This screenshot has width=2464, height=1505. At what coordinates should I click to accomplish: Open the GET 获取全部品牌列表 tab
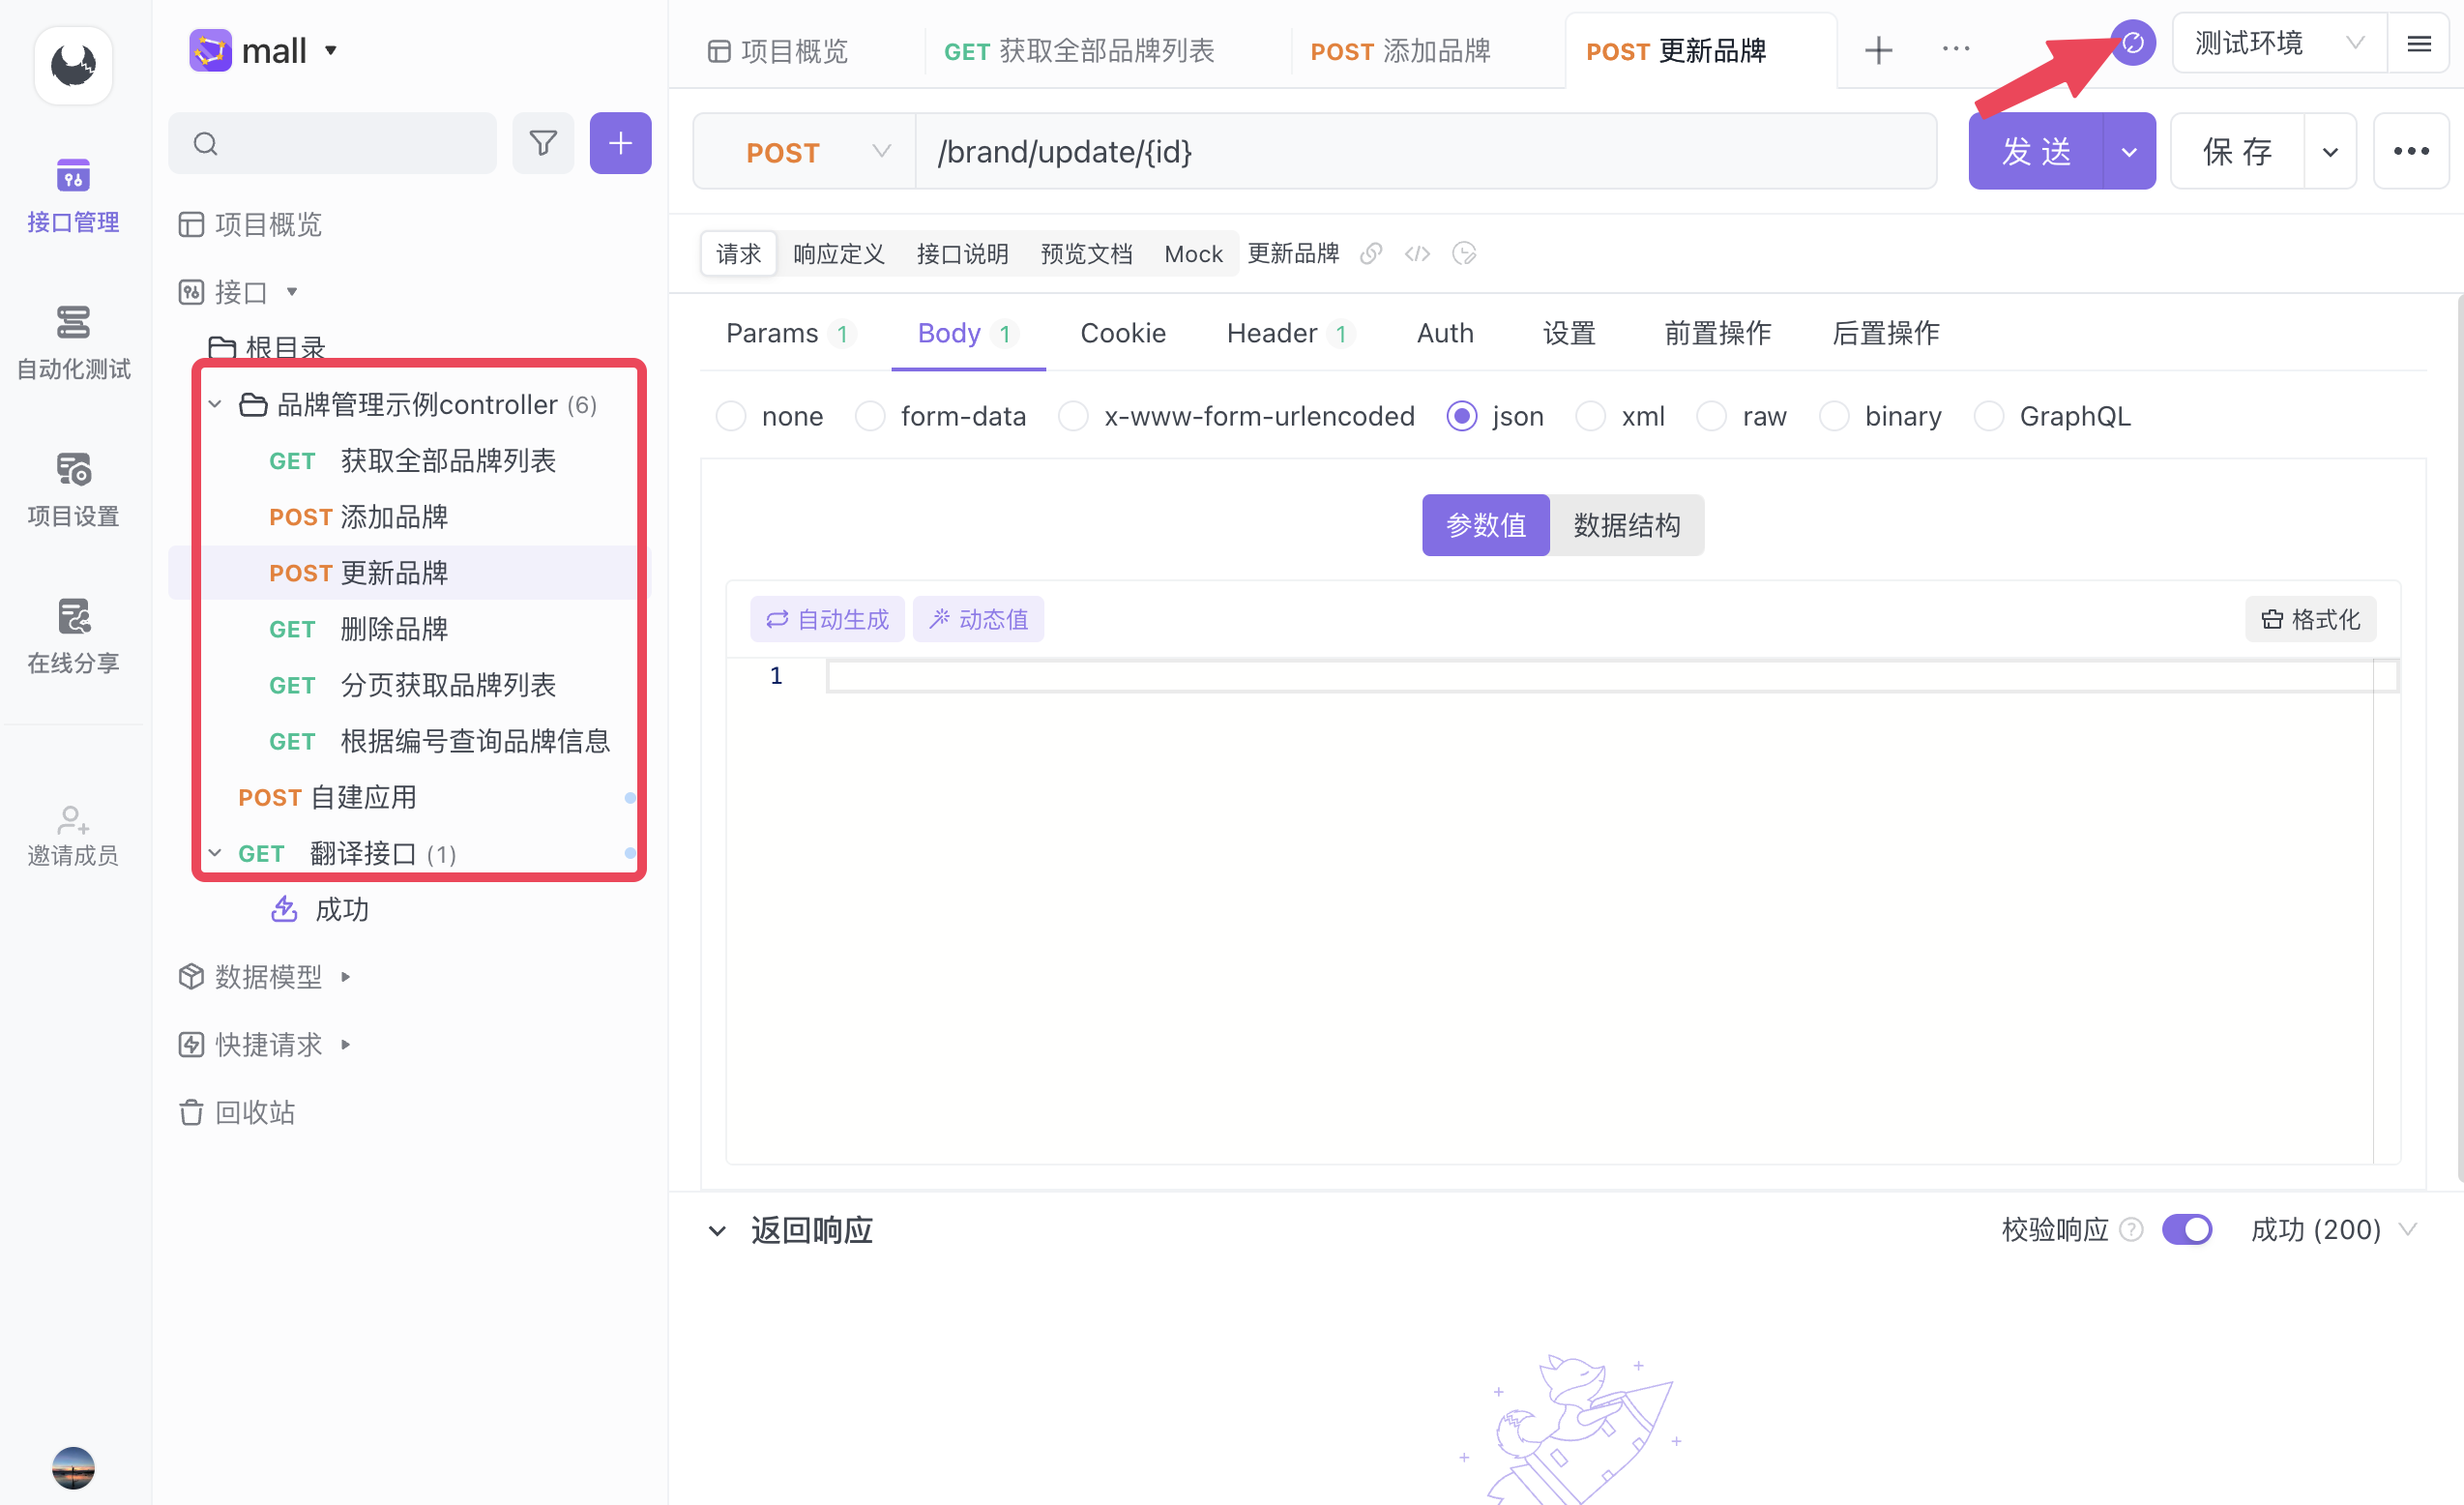point(1078,51)
